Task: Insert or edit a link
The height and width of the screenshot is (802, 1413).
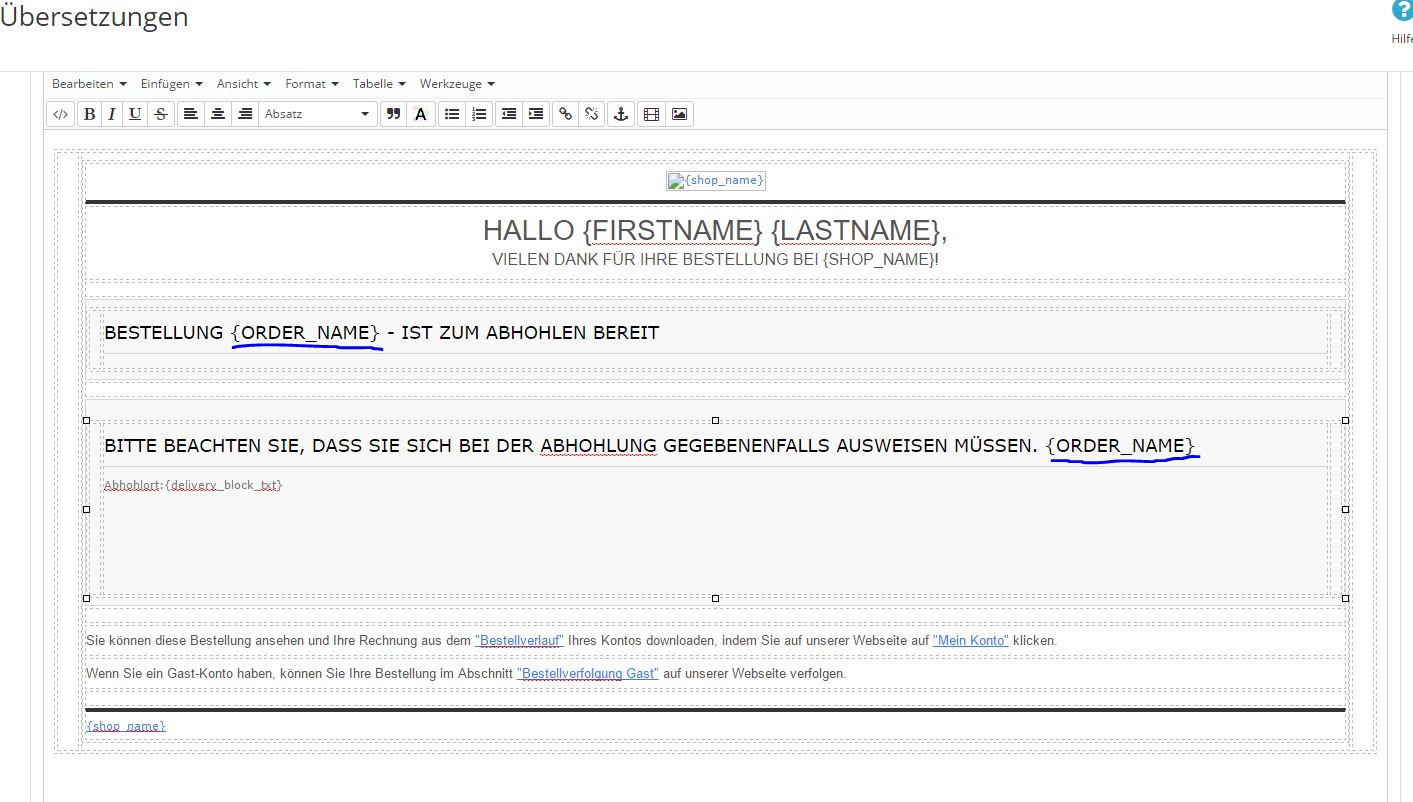Action: pos(566,114)
